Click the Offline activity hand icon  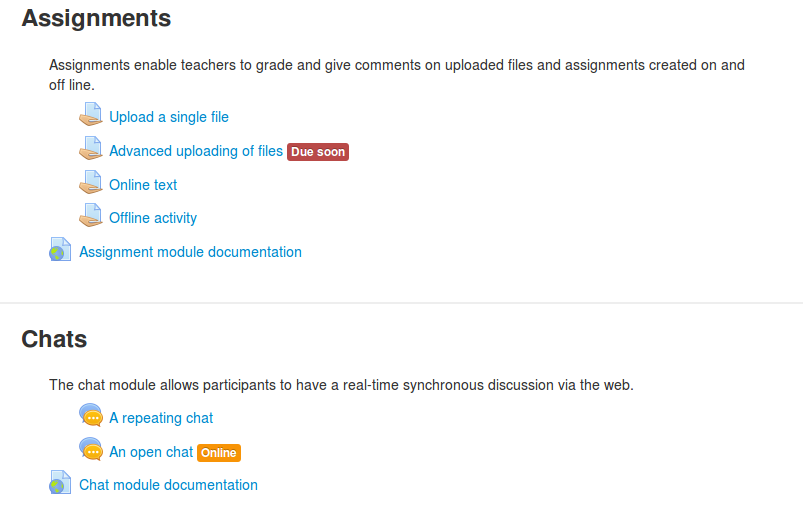91,215
